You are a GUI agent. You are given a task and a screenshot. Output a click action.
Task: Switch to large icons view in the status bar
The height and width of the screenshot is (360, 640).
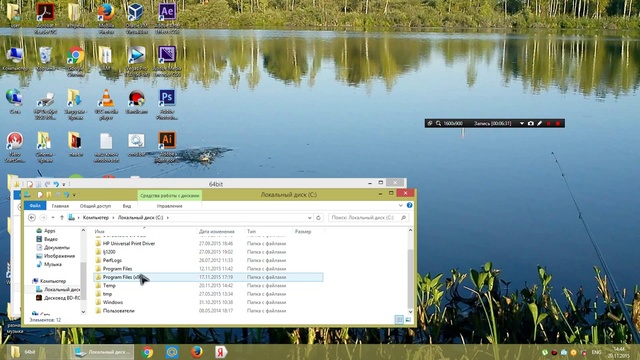[x=408, y=320]
